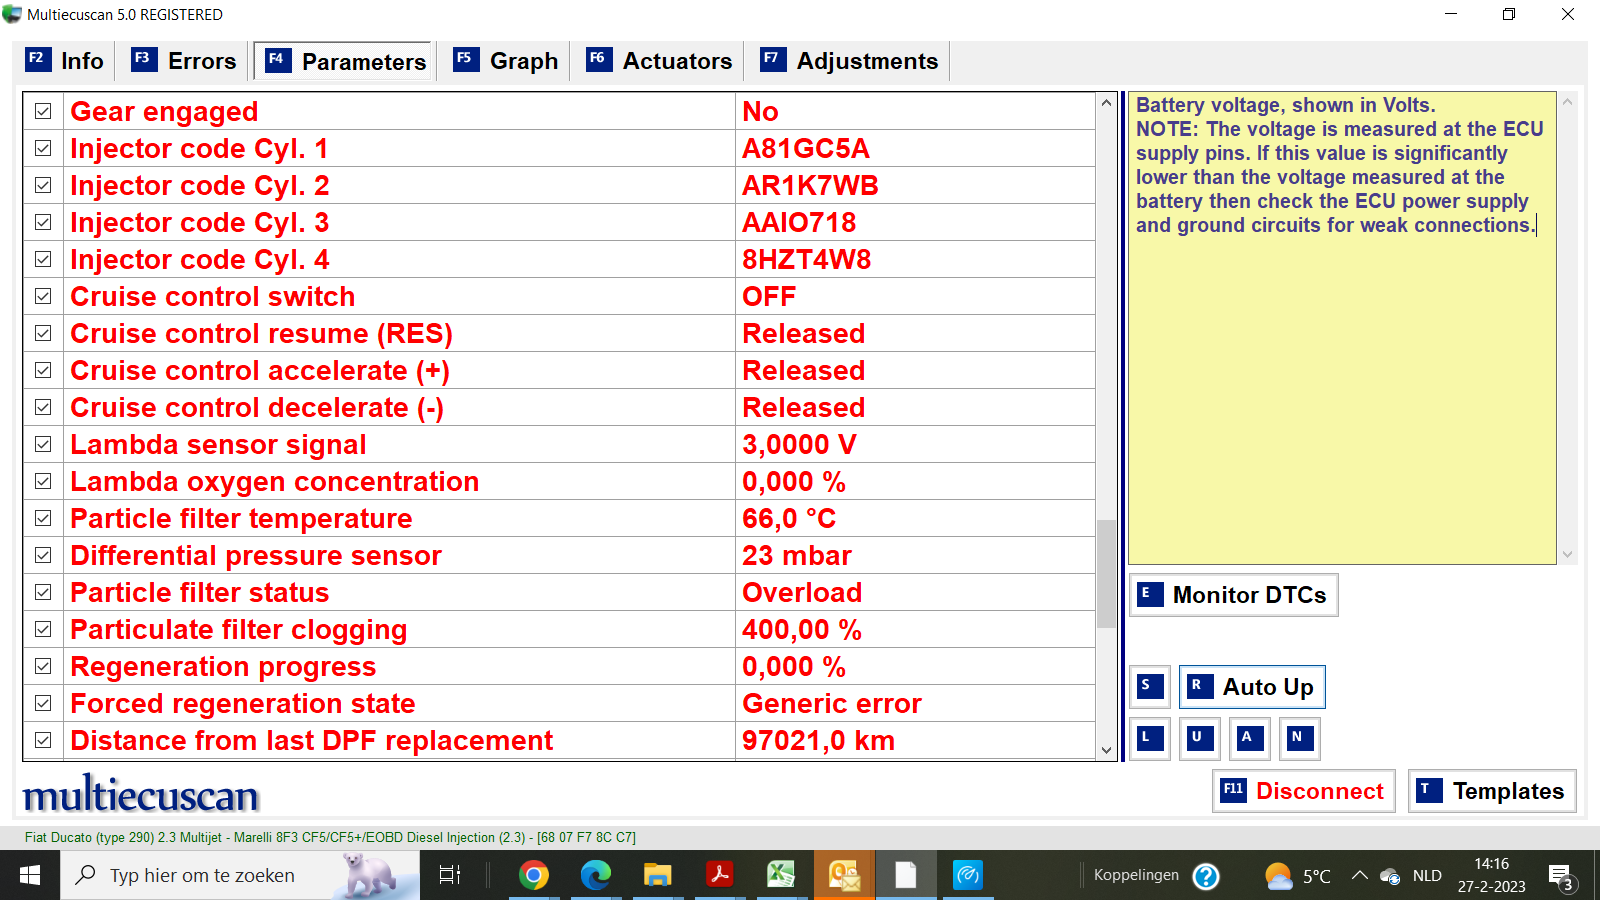Go to the Actuators tab
The width and height of the screenshot is (1600, 900).
(659, 61)
